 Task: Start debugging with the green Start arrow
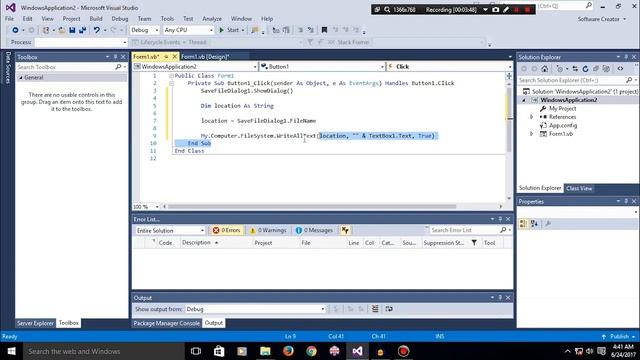coord(222,30)
